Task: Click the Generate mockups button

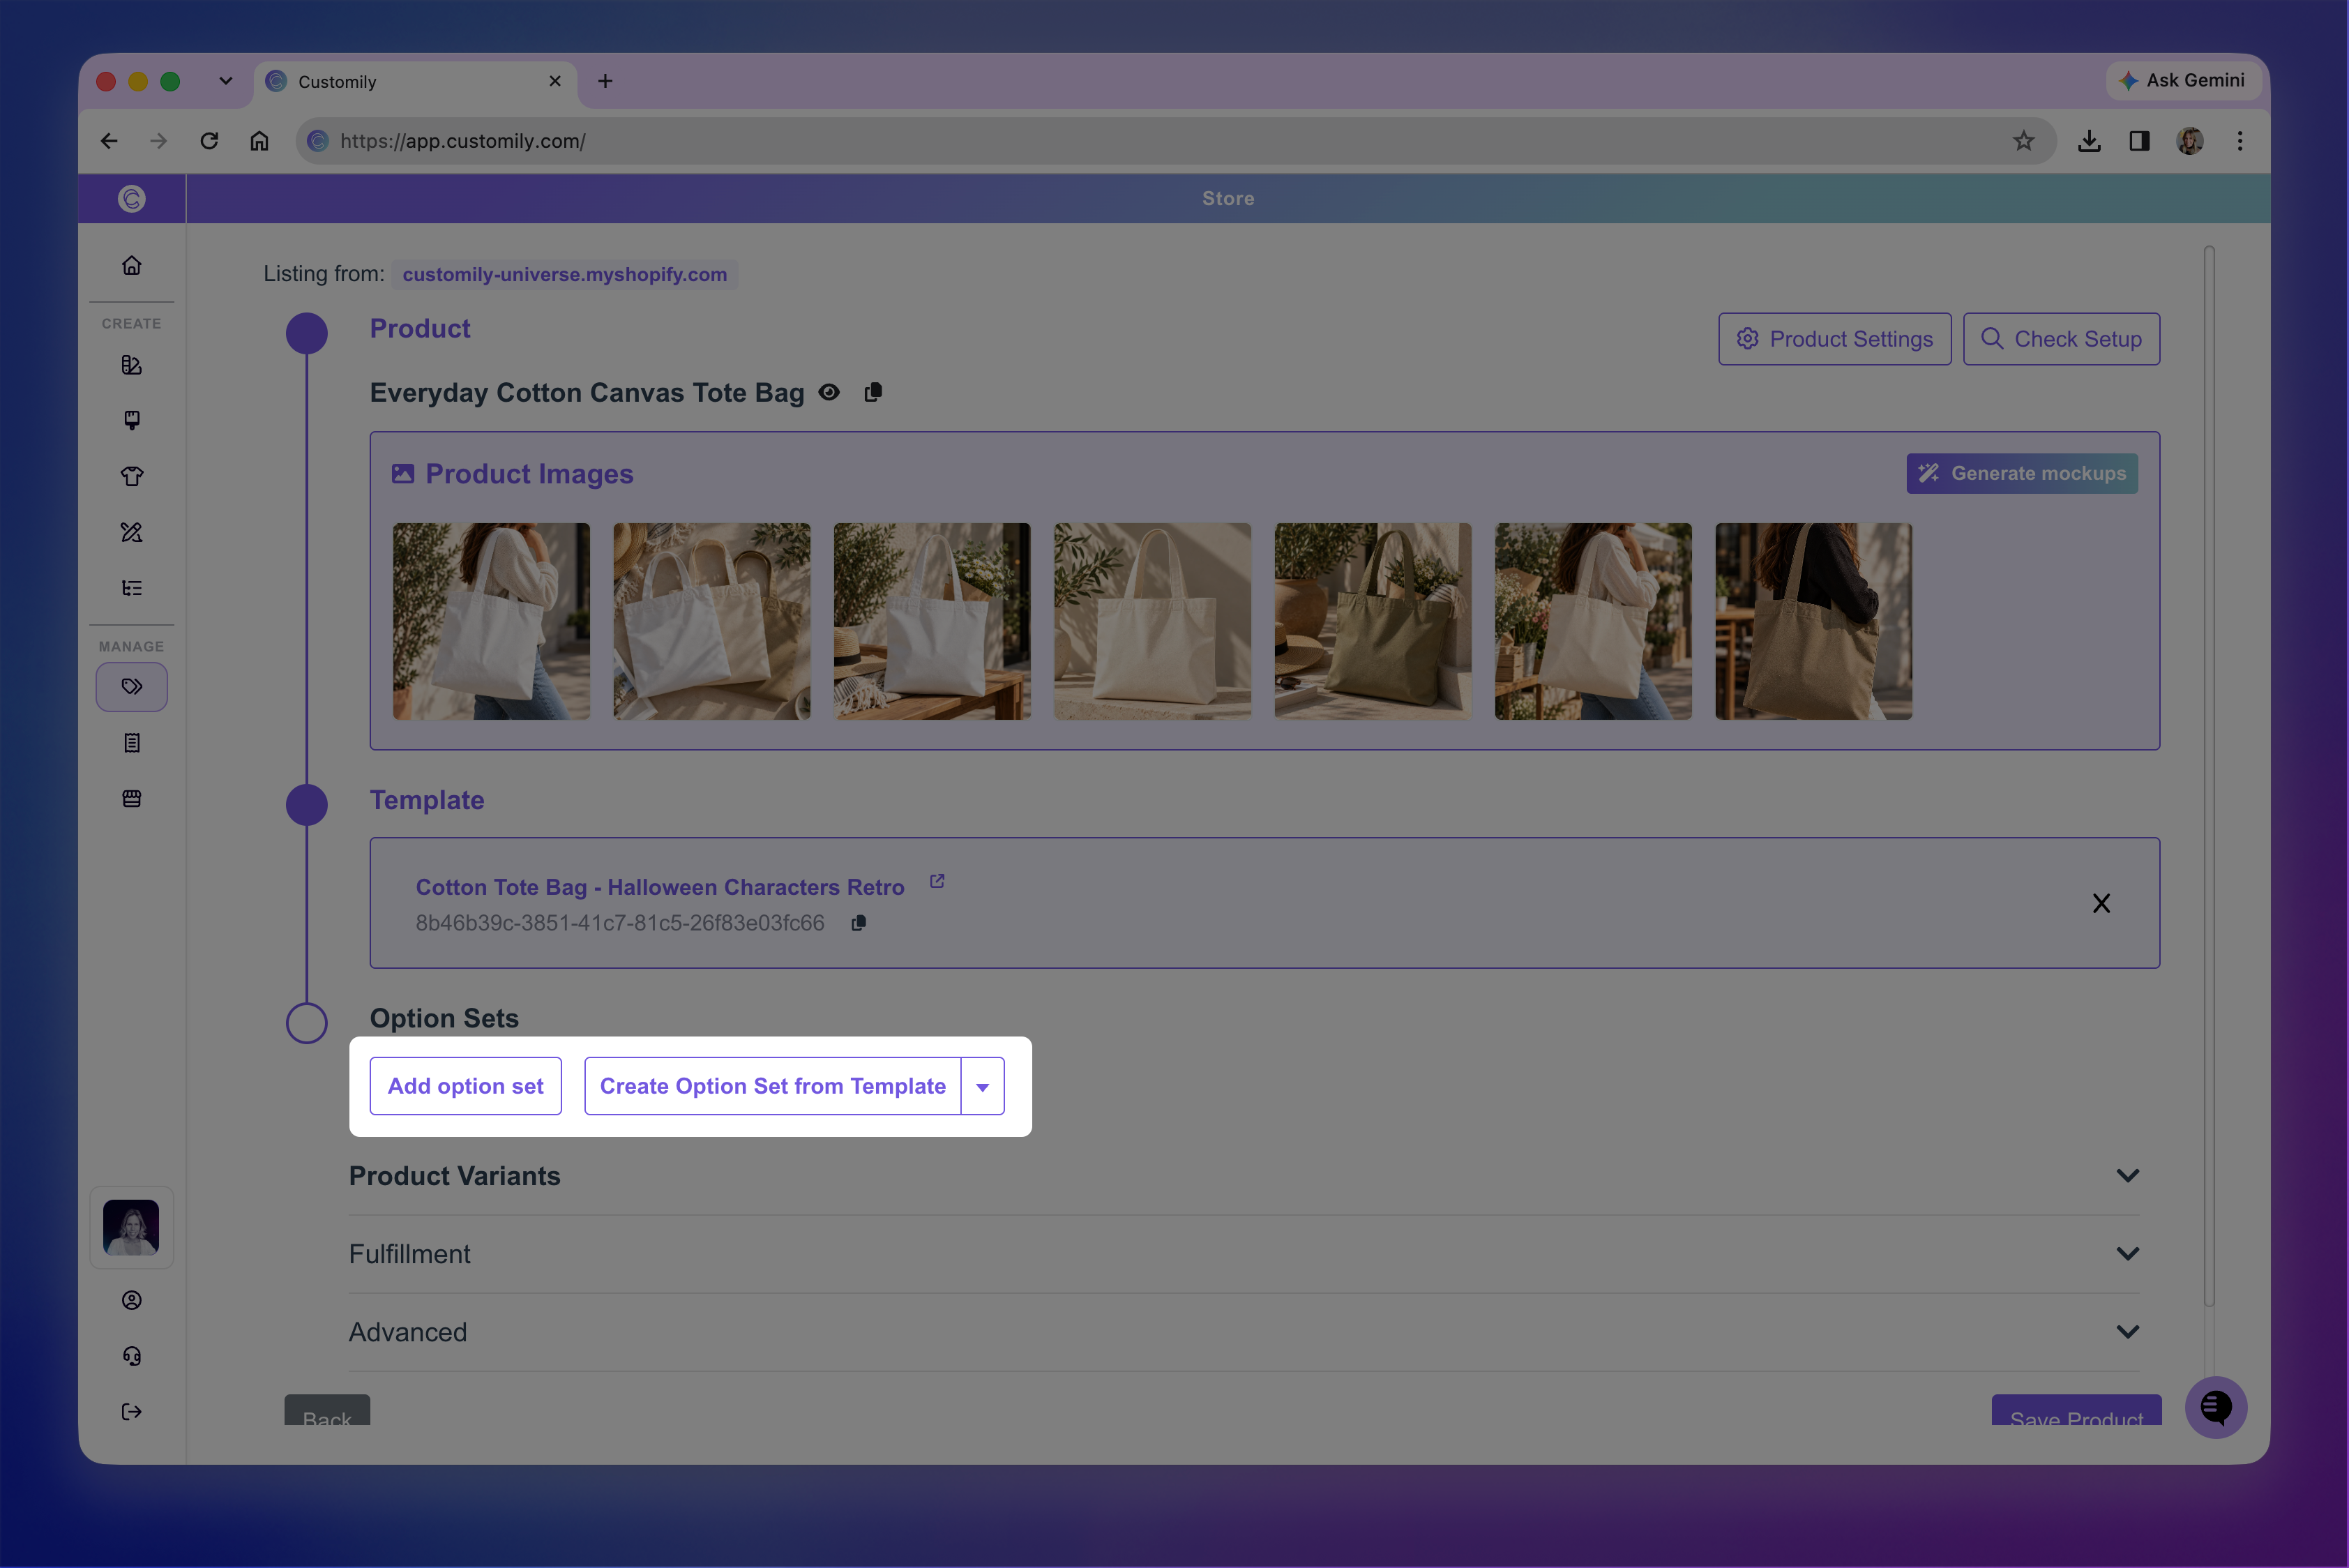Action: coord(2022,473)
